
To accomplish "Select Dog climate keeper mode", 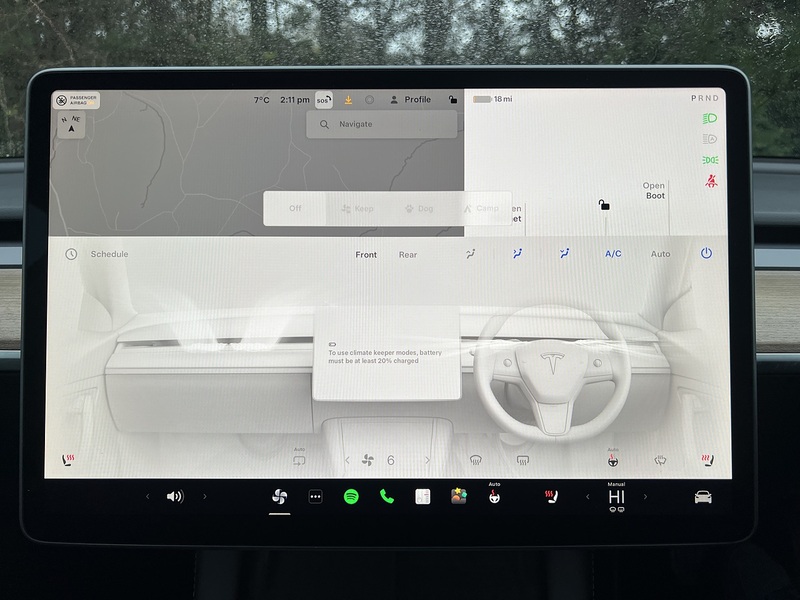I will [418, 207].
